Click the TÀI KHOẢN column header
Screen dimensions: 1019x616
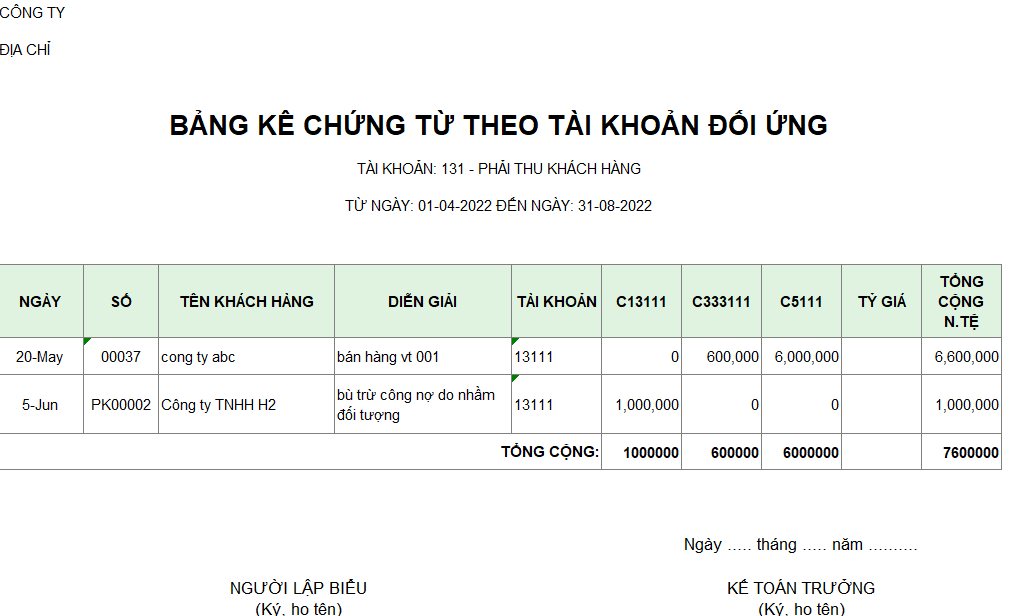click(x=556, y=302)
